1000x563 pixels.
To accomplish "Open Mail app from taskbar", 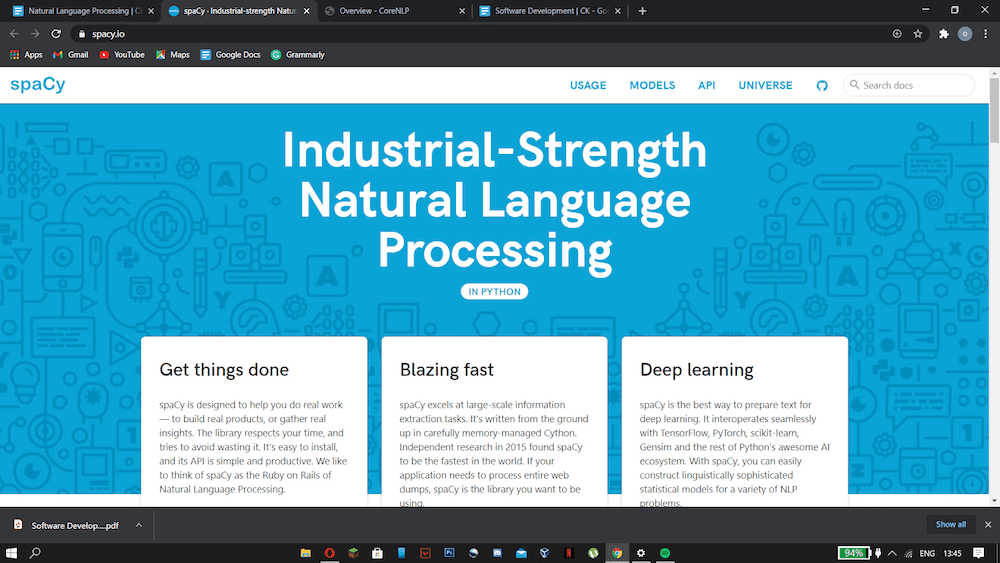I will coord(521,553).
